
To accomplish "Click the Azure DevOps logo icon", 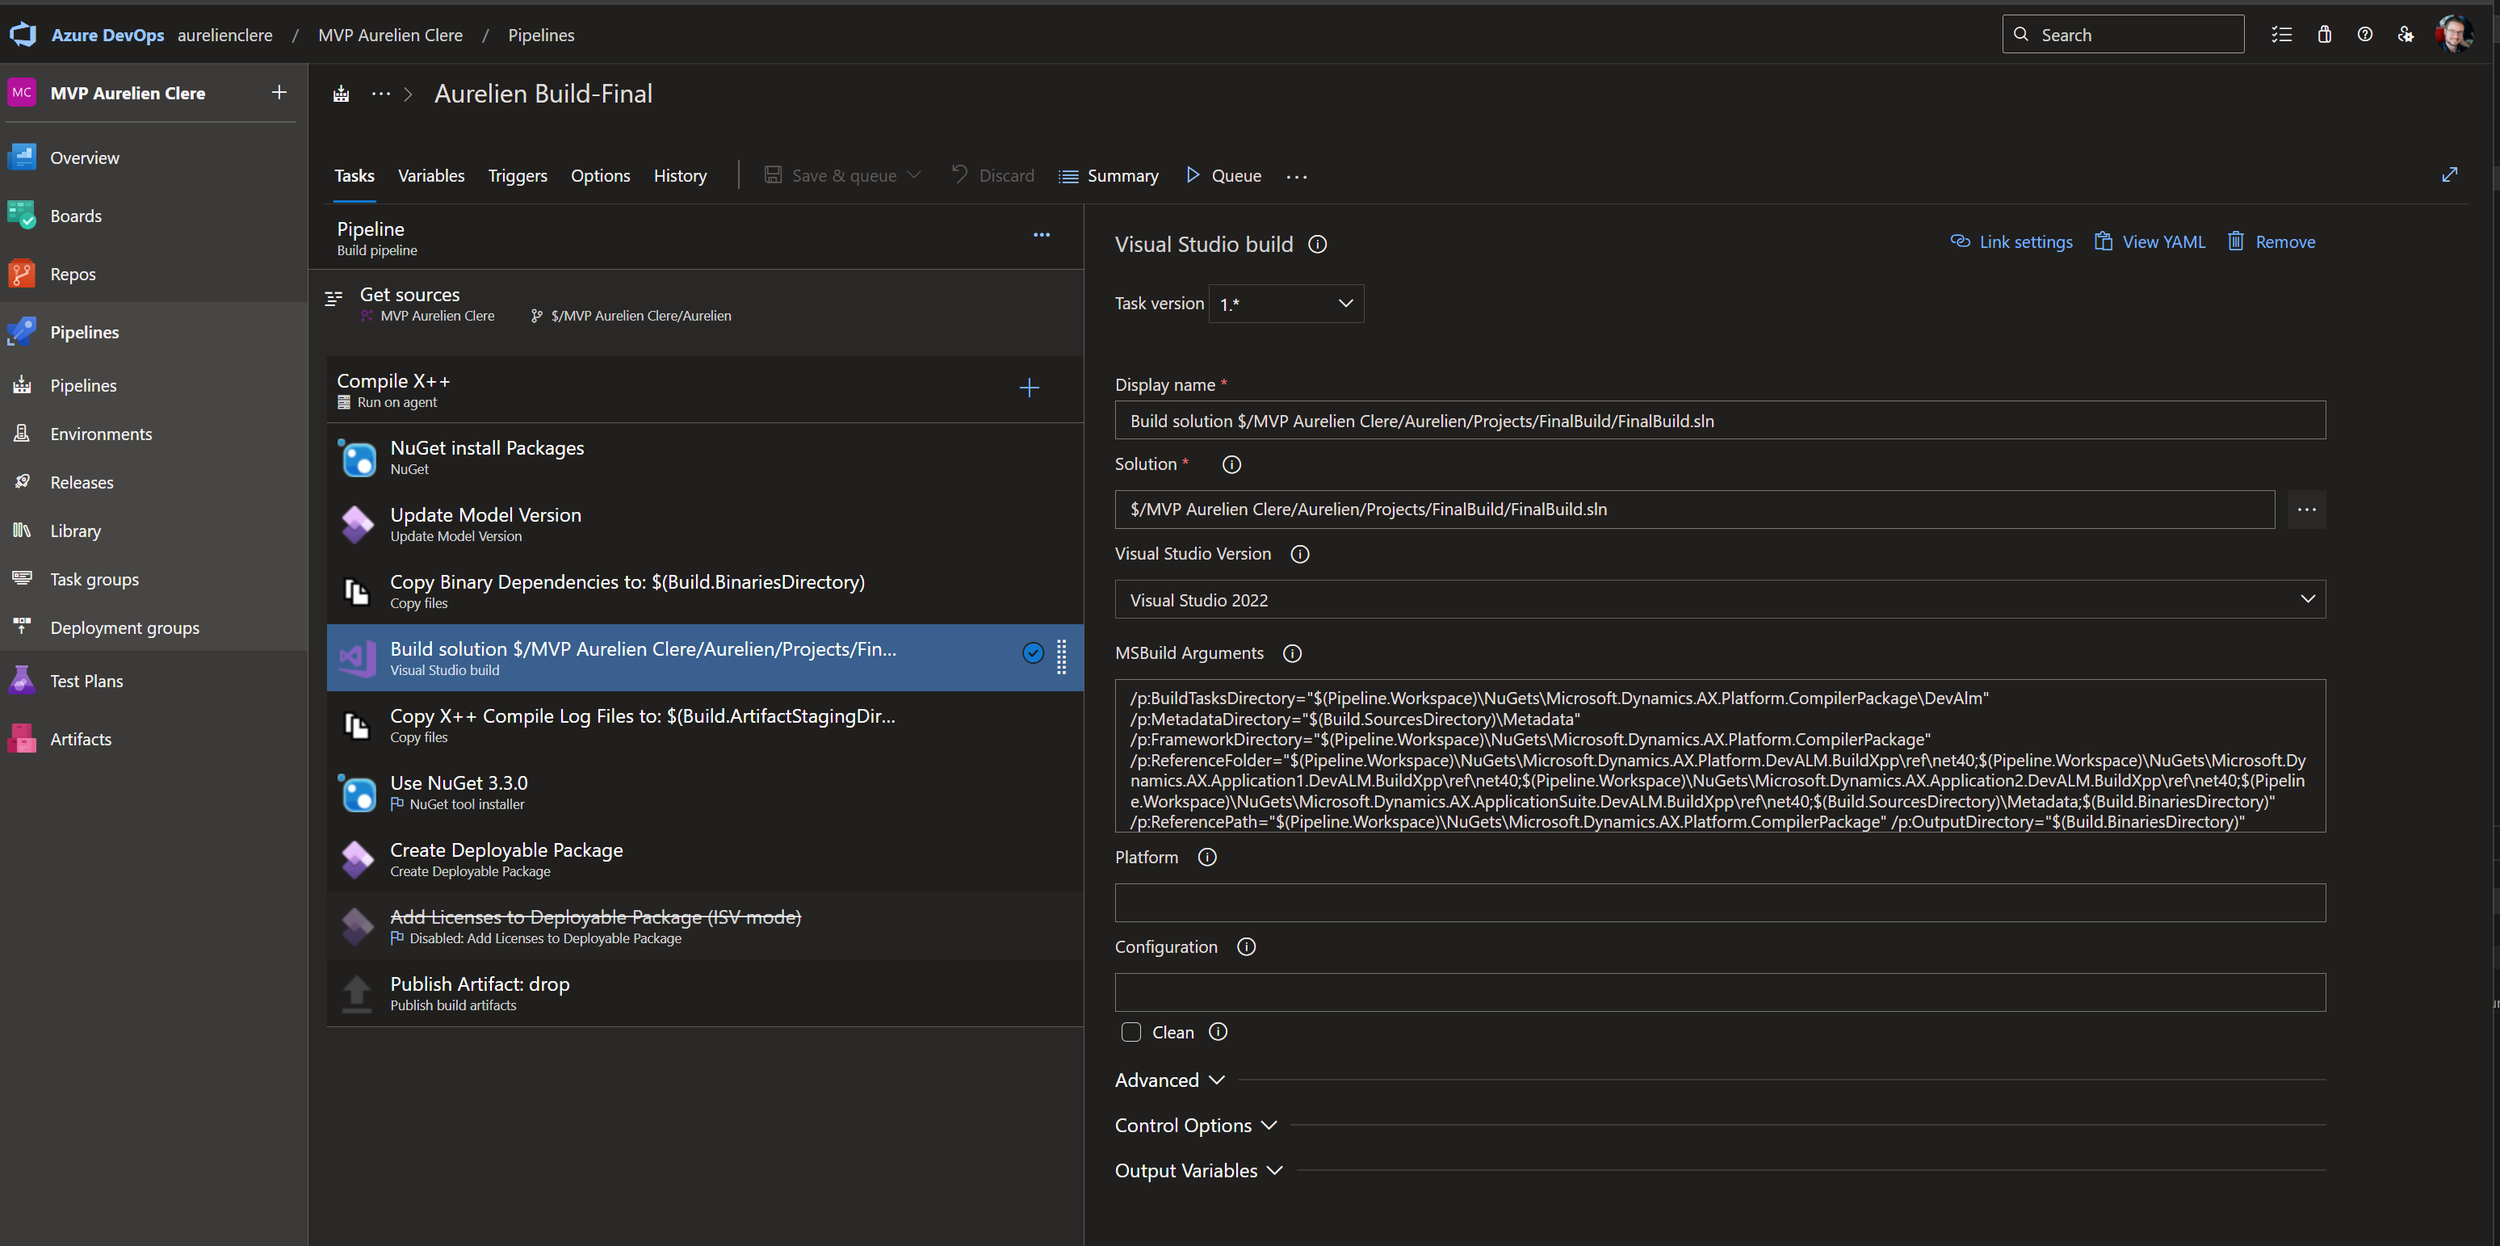I will pyautogui.click(x=23, y=35).
